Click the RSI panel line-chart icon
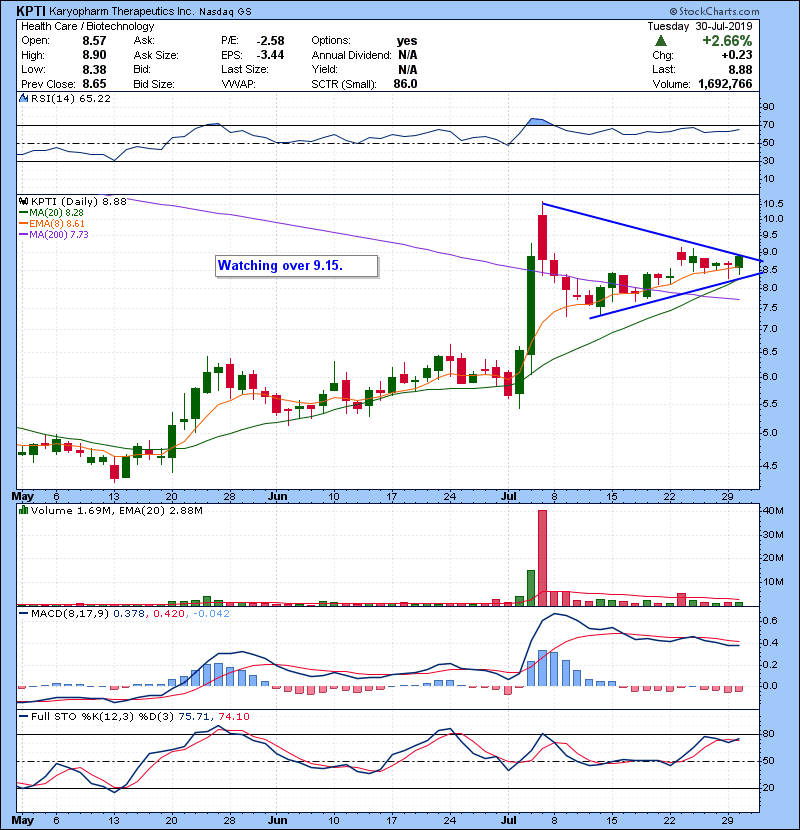 pos(23,98)
